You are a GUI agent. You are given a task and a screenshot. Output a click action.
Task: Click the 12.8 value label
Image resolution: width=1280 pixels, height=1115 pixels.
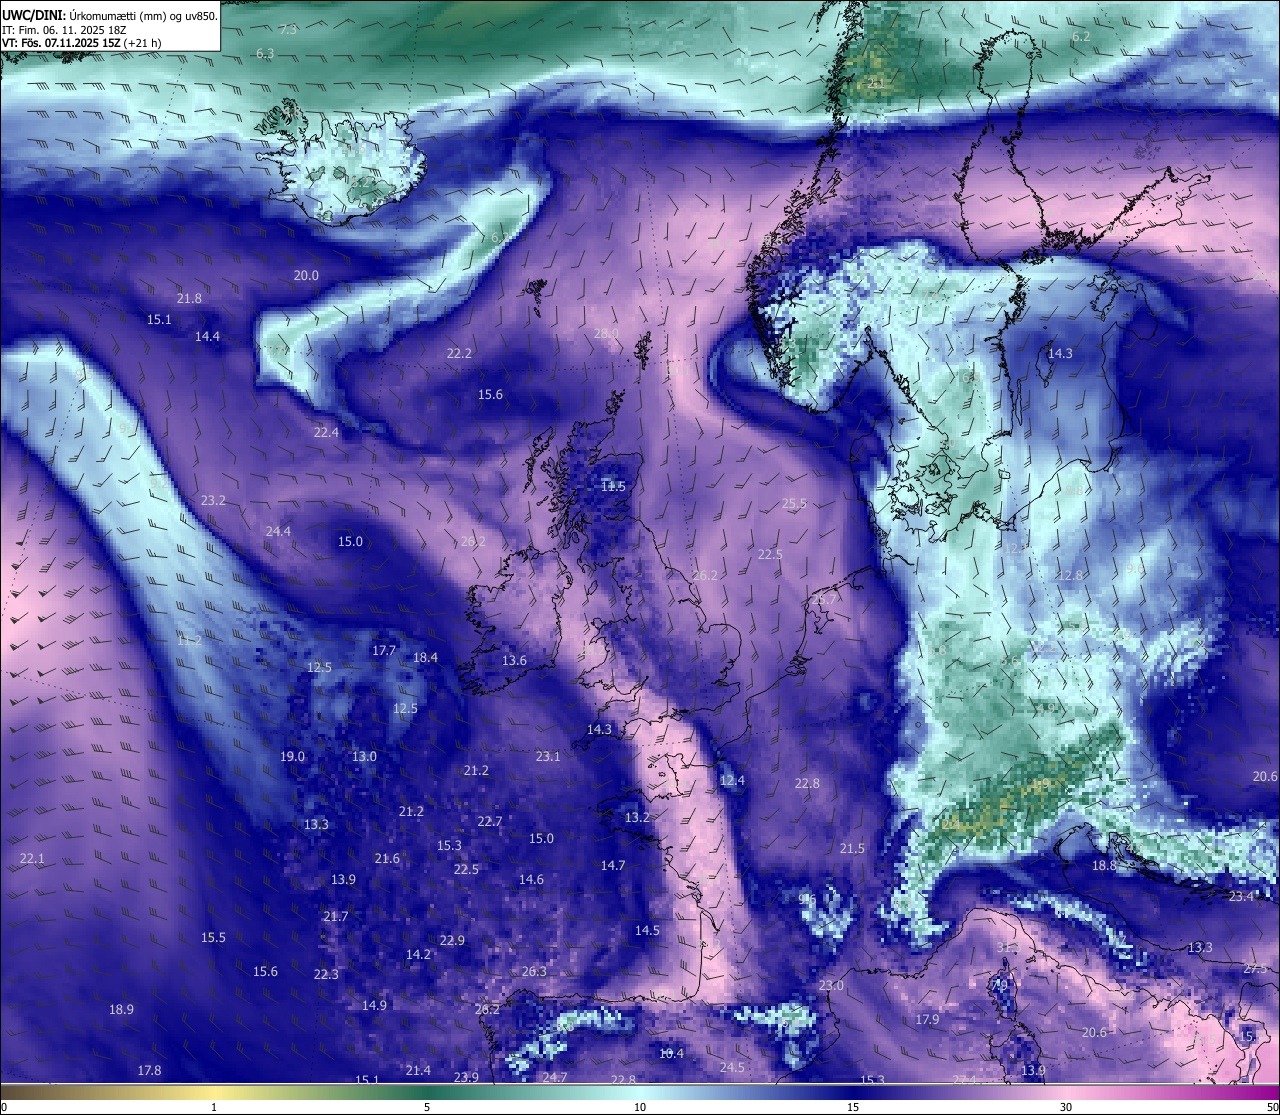point(1070,575)
